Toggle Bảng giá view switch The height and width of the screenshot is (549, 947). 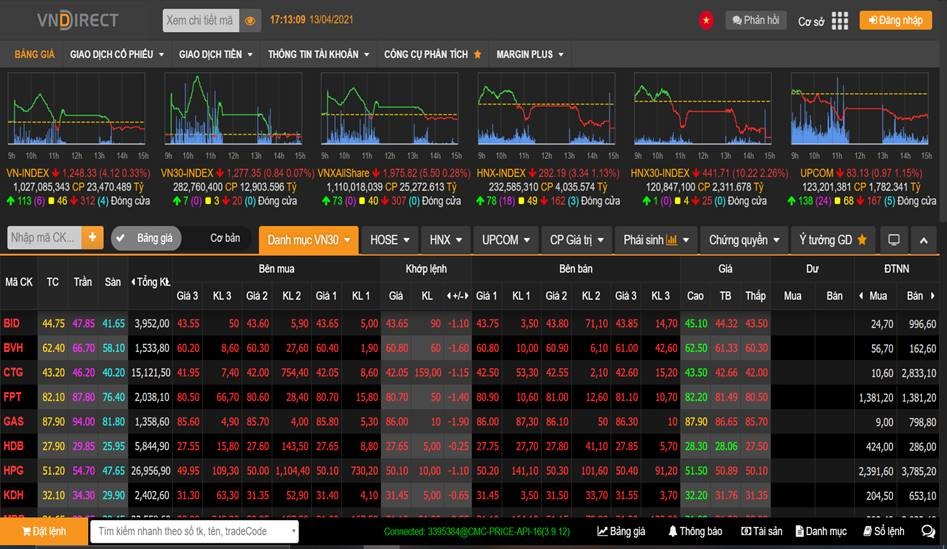(x=146, y=238)
